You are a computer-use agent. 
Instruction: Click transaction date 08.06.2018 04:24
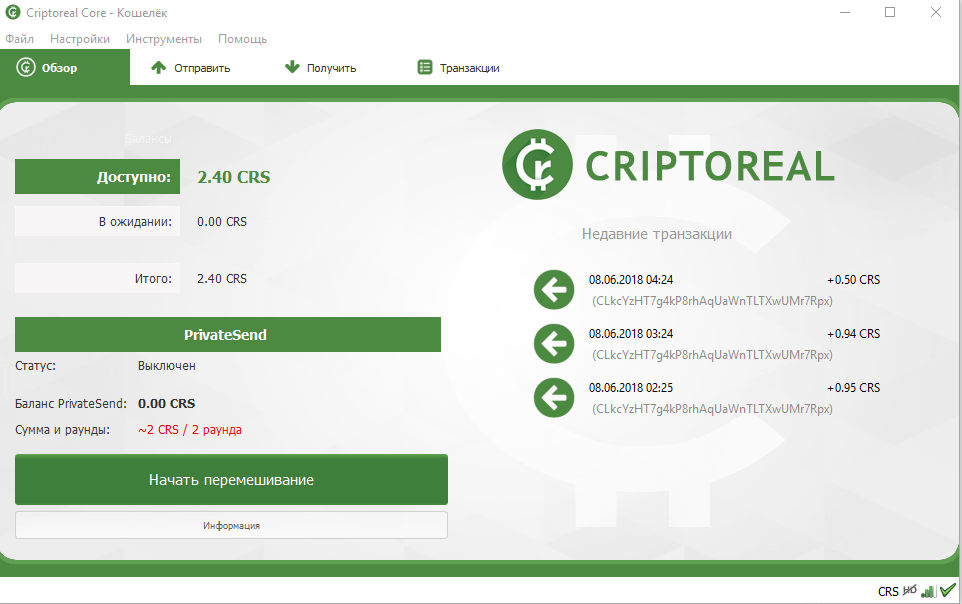point(631,280)
